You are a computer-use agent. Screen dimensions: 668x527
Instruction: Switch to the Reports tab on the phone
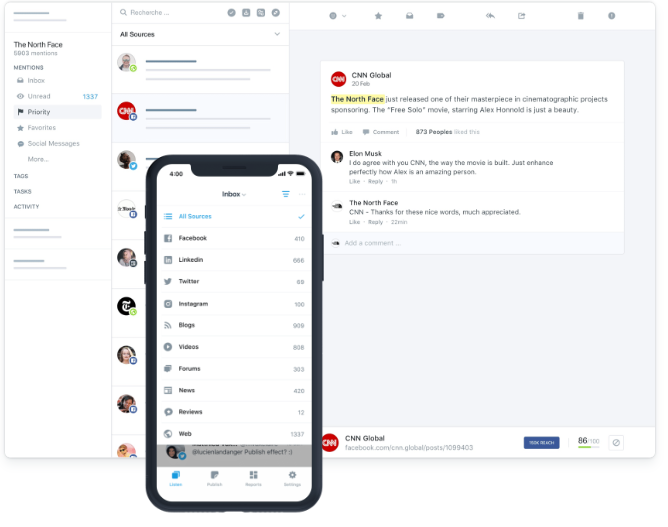(253, 478)
